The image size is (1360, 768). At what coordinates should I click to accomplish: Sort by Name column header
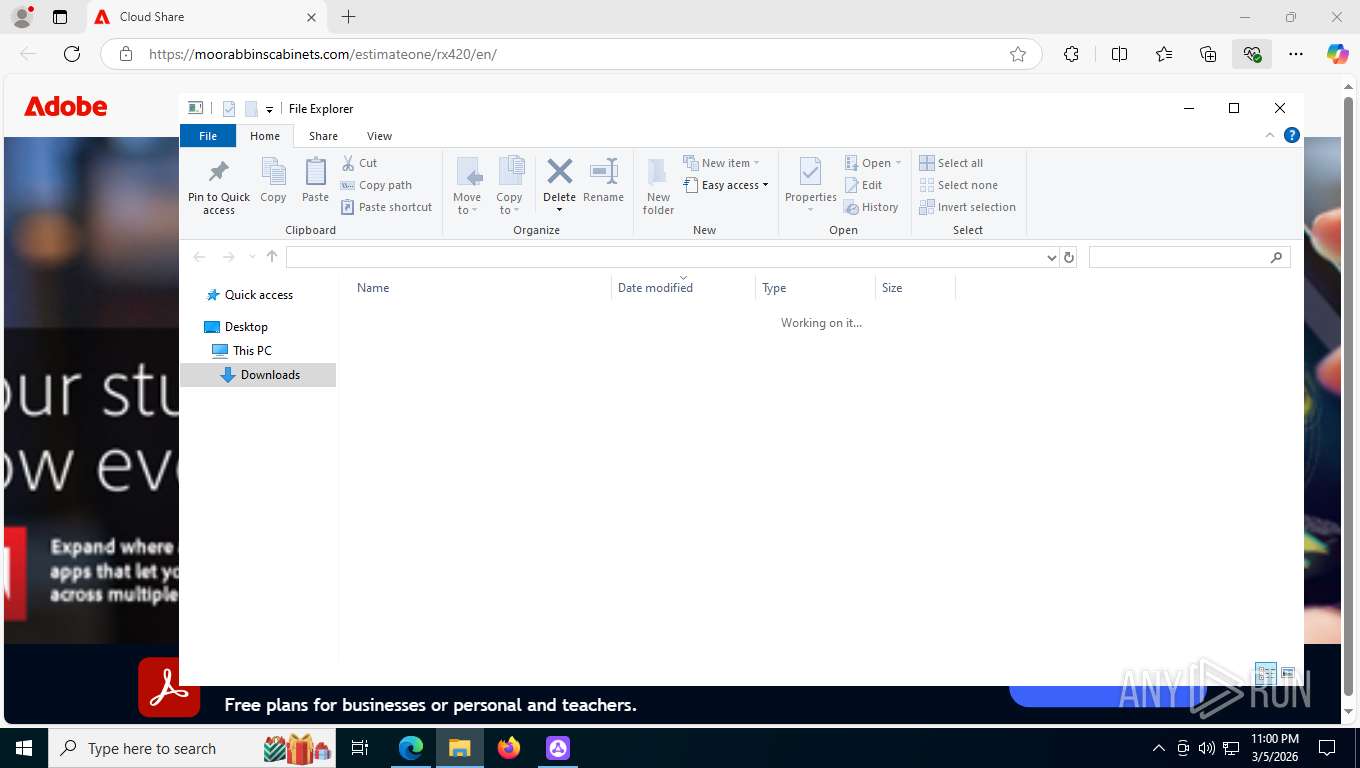pos(480,288)
